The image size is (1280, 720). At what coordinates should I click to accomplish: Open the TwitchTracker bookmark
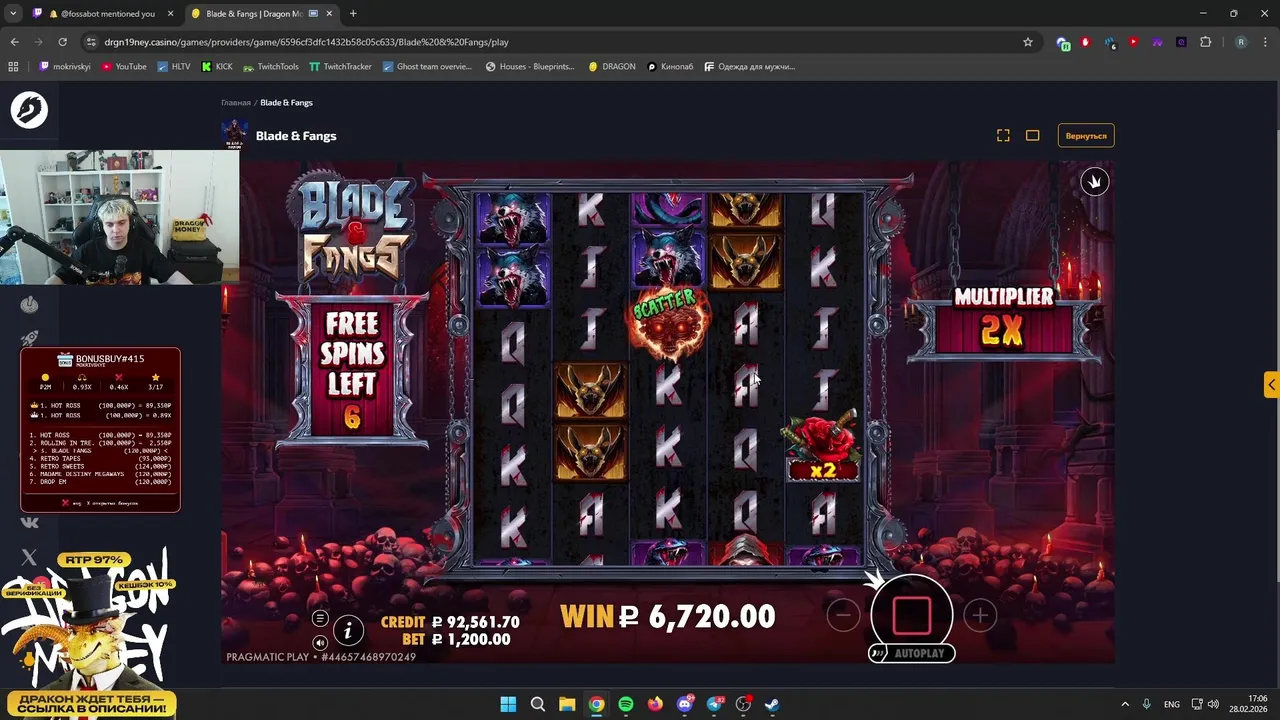(x=340, y=67)
